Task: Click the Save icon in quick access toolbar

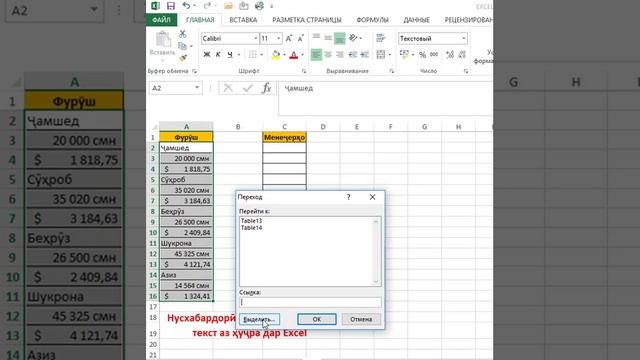Action: pyautogui.click(x=171, y=6)
